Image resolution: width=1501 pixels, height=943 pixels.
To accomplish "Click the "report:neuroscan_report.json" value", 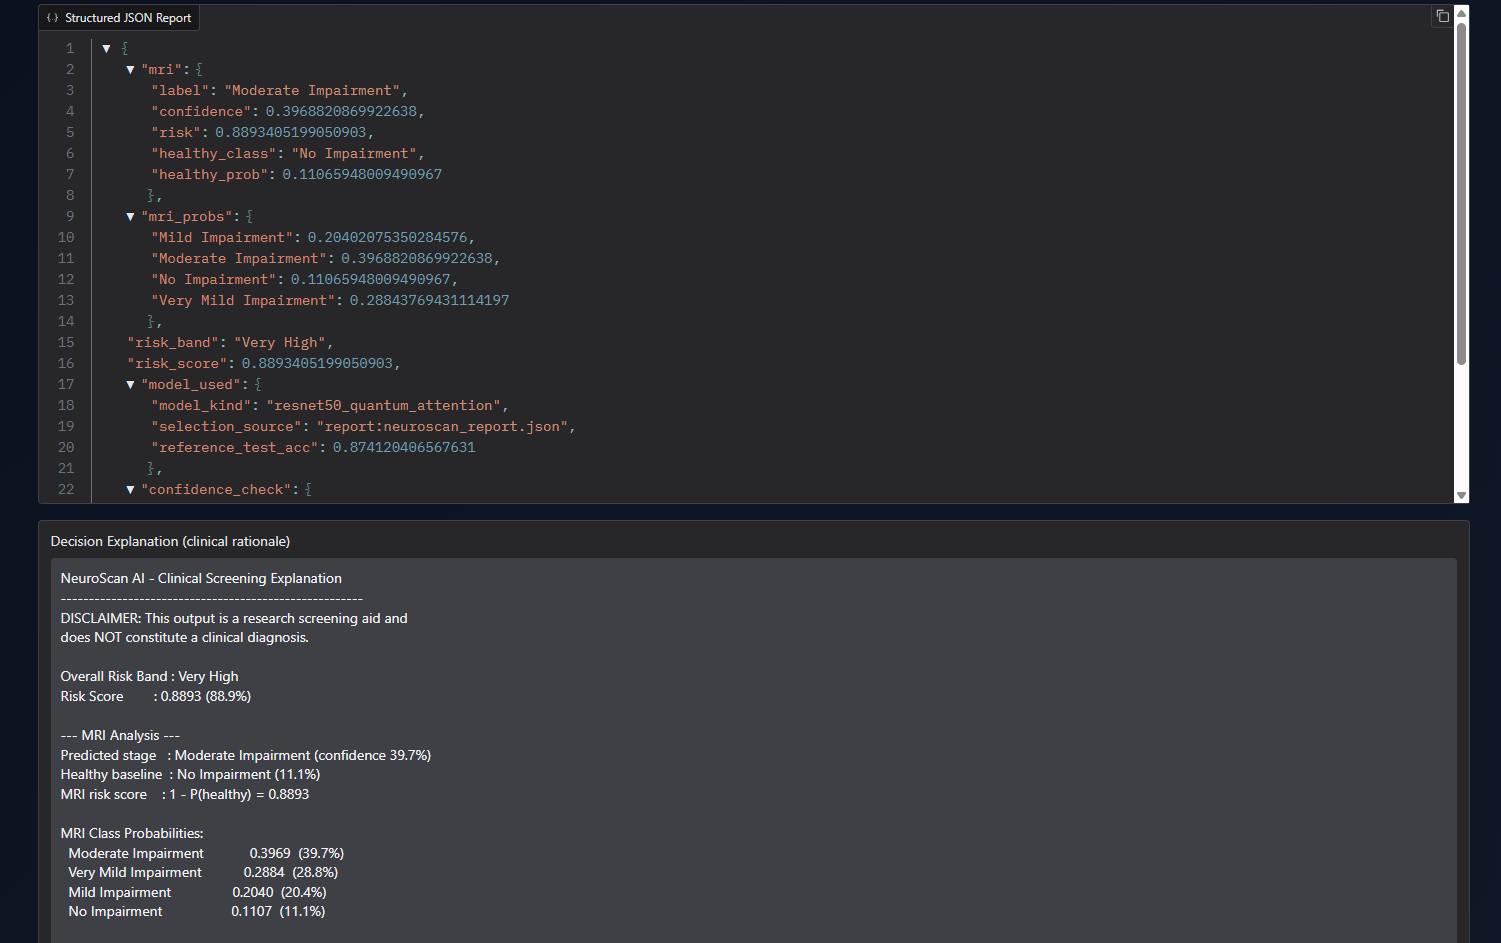I will coord(443,426).
